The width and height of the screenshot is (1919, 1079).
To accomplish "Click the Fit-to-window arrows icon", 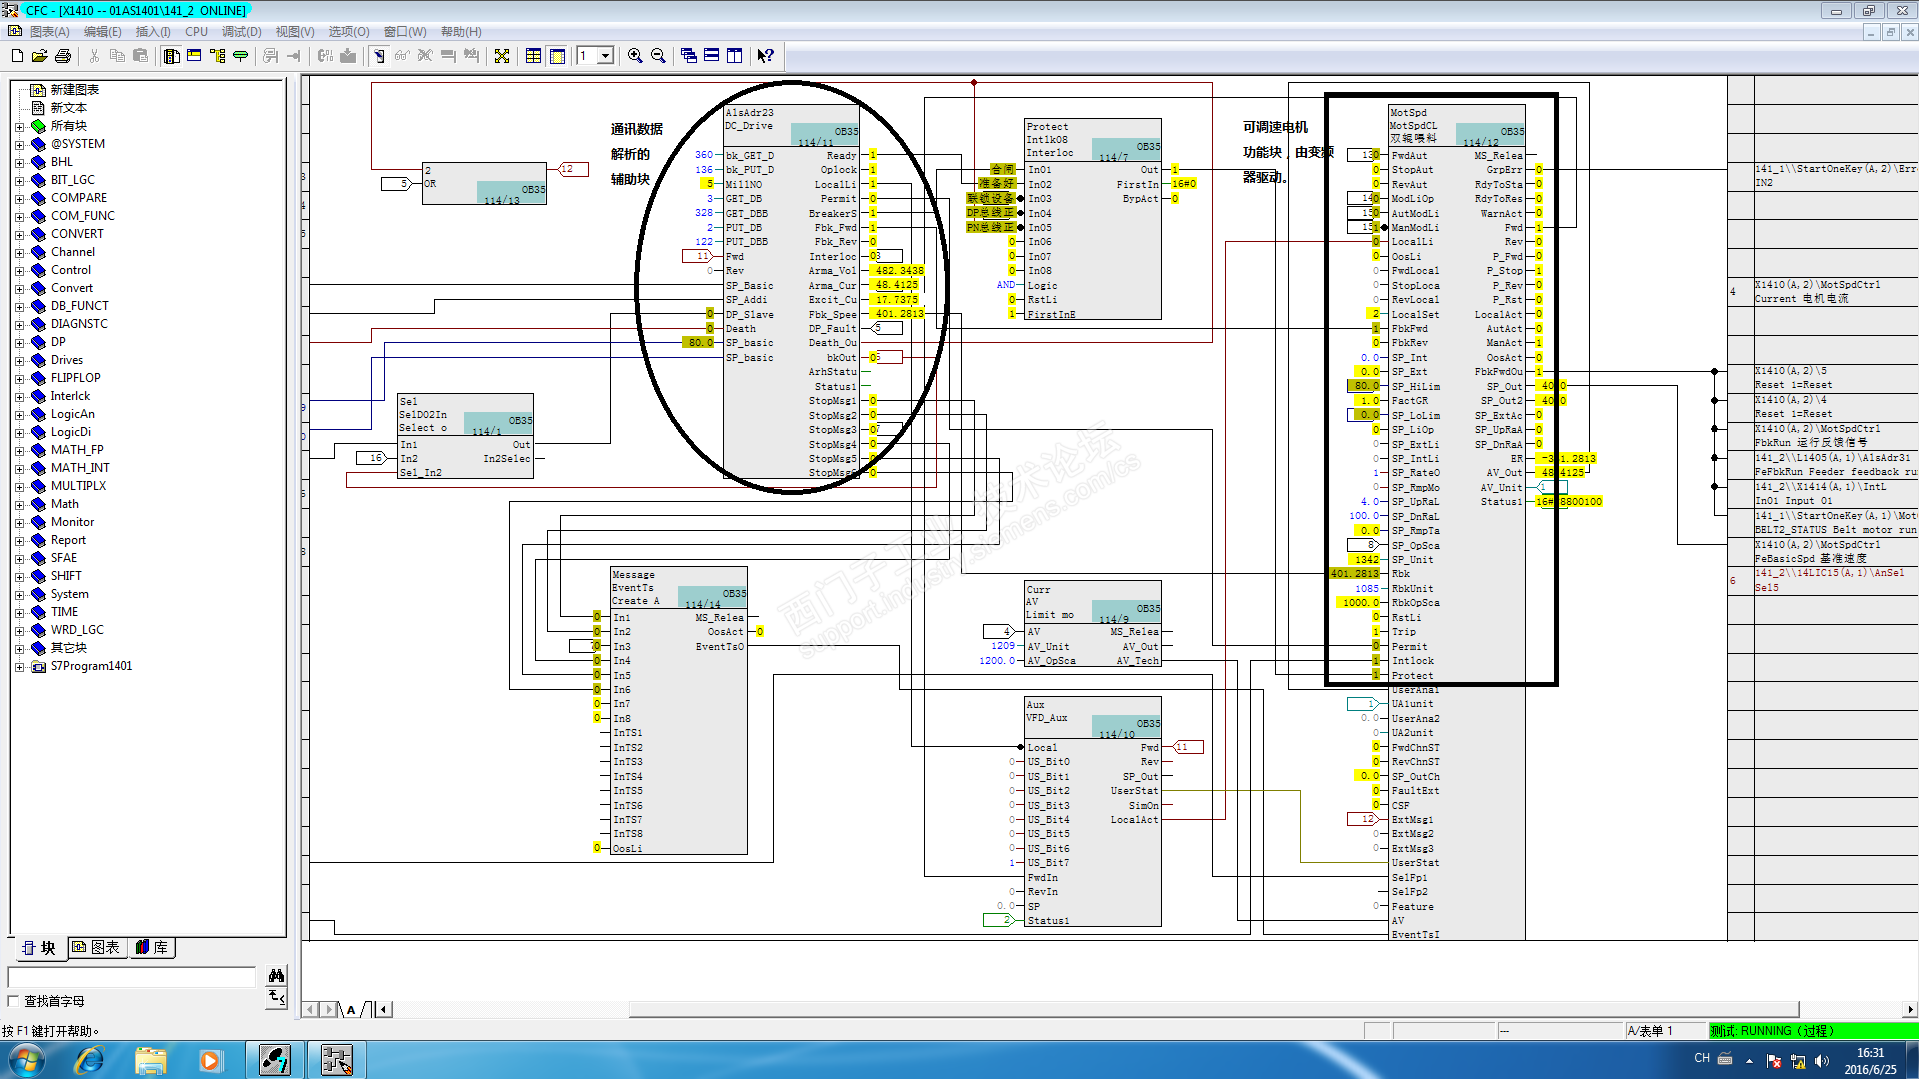I will [x=502, y=56].
